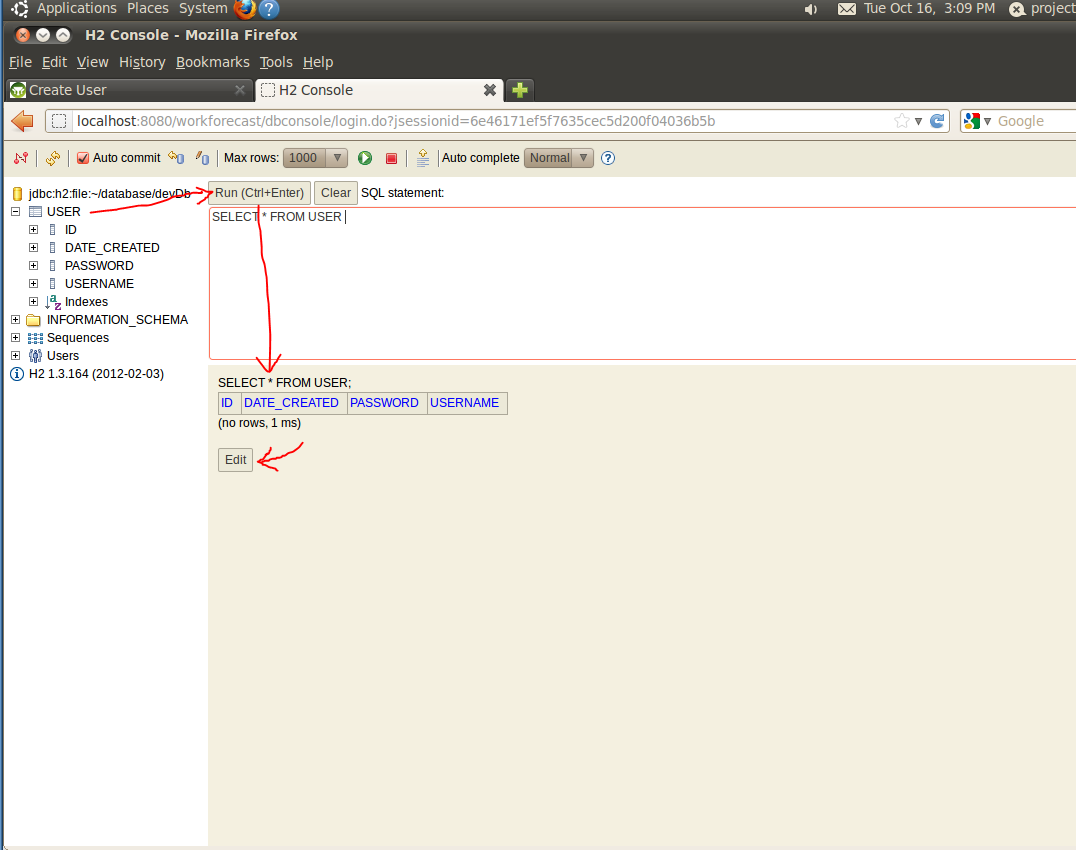Bookmark this page with the star icon
This screenshot has width=1076, height=850.
click(902, 121)
